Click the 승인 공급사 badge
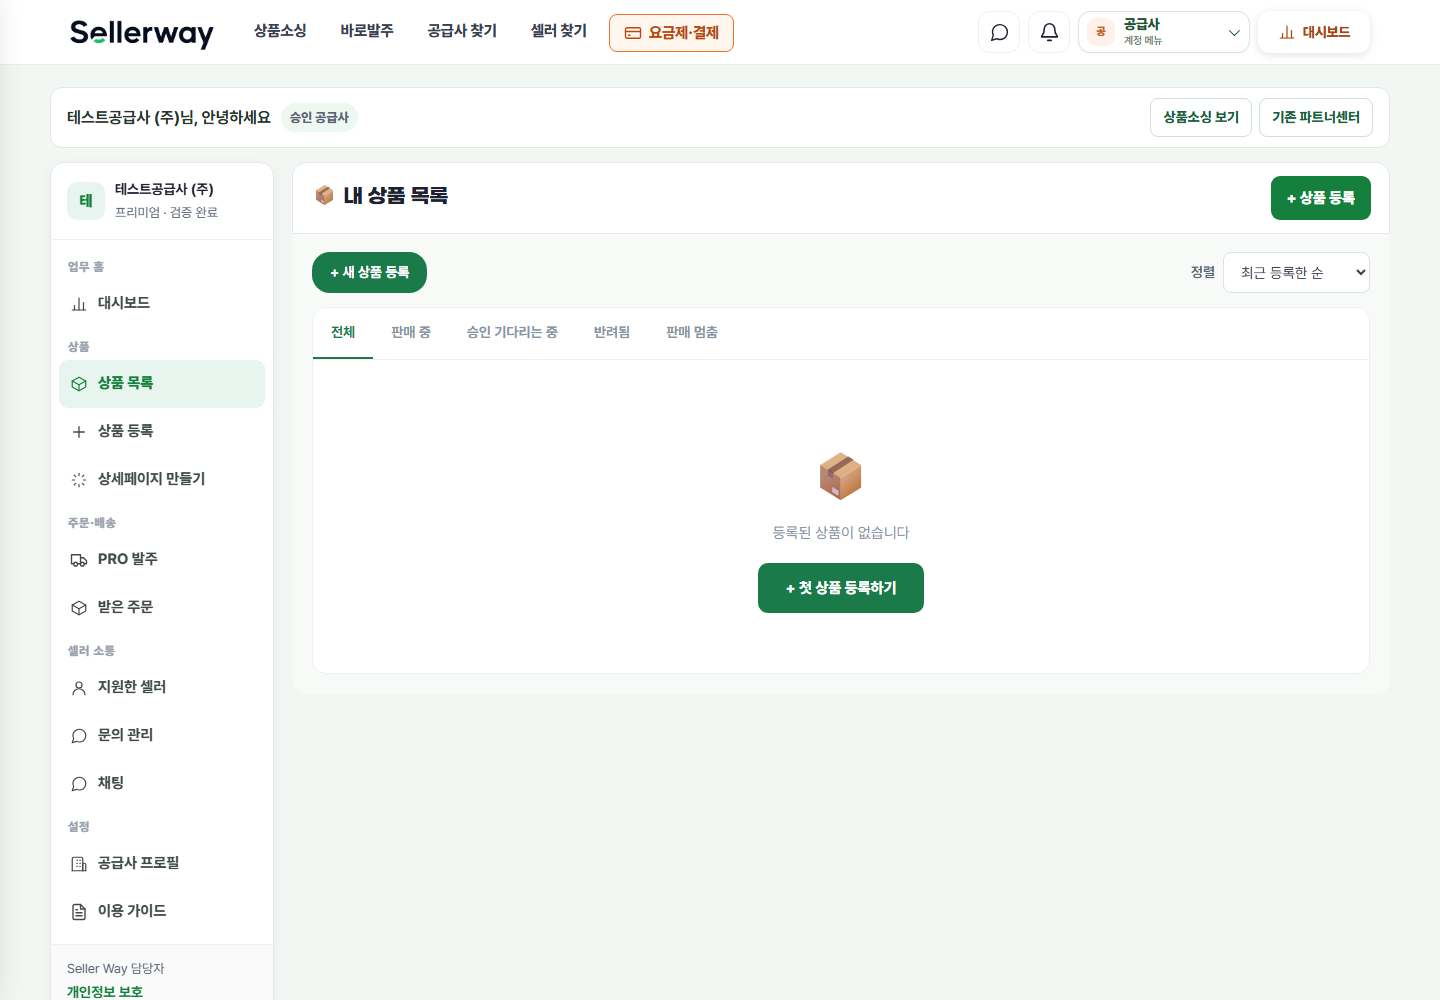Screen dimensions: 1440x1000 click(x=319, y=117)
